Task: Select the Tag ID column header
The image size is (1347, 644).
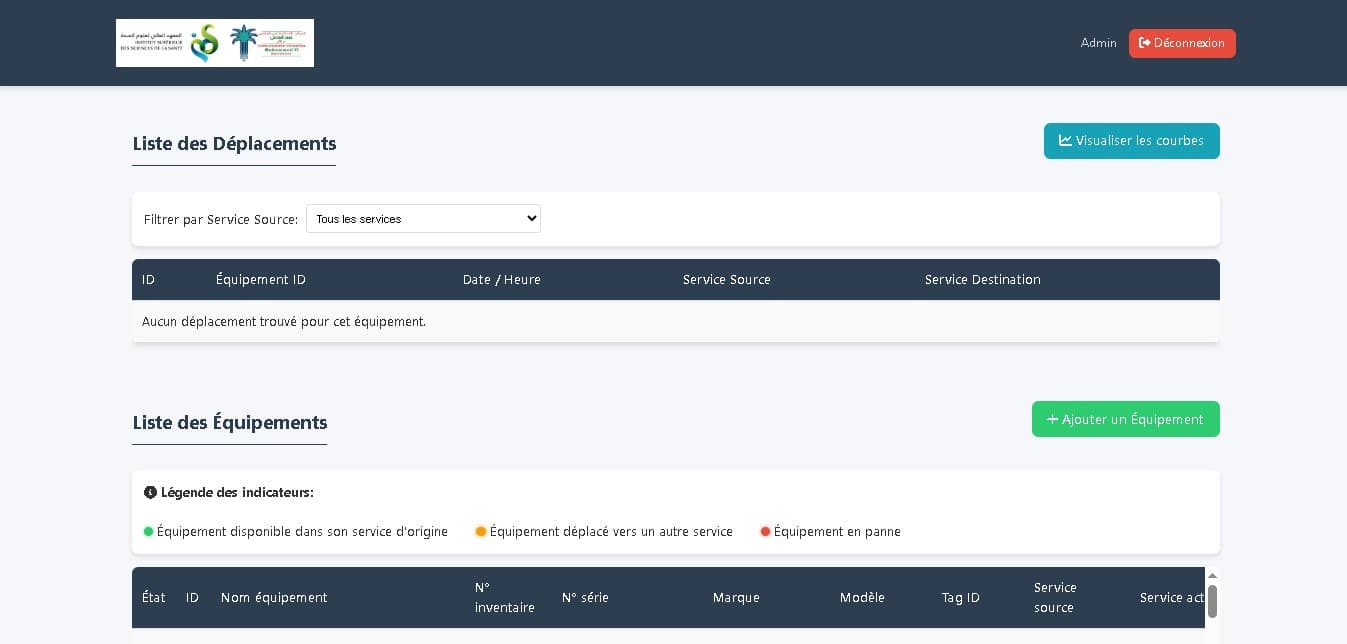Action: tap(960, 598)
